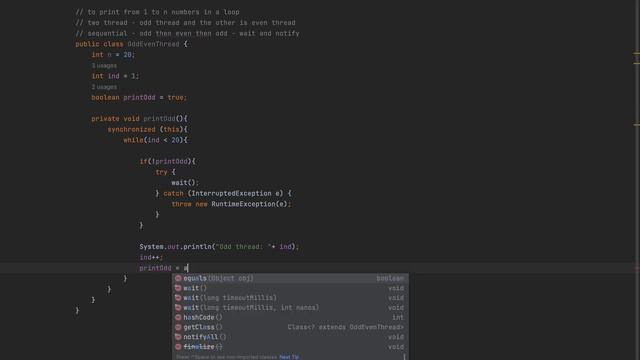
Task: Click the 'if(!printOdd)' condition
Action: (x=167, y=162)
